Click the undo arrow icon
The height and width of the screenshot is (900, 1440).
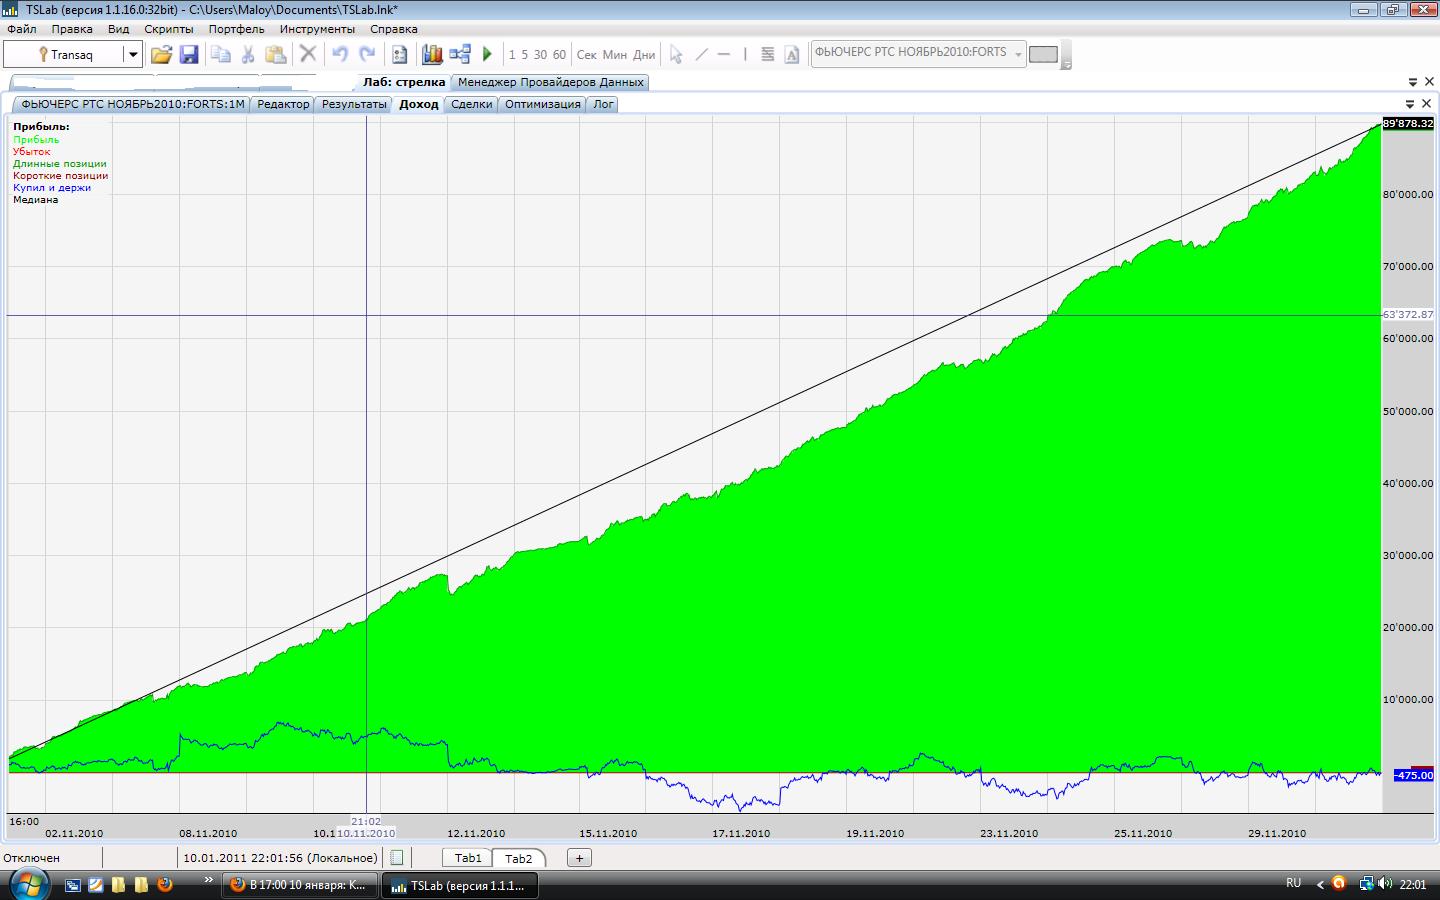pos(340,55)
